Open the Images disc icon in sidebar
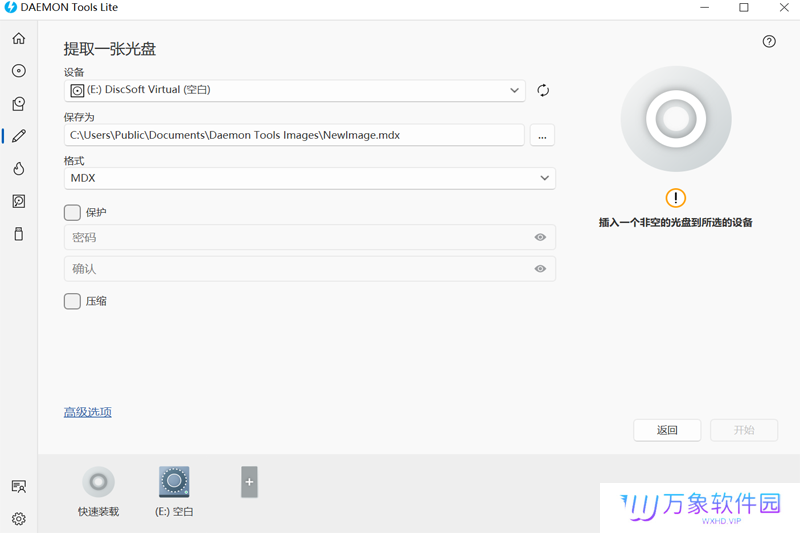This screenshot has width=800, height=533. click(x=19, y=71)
